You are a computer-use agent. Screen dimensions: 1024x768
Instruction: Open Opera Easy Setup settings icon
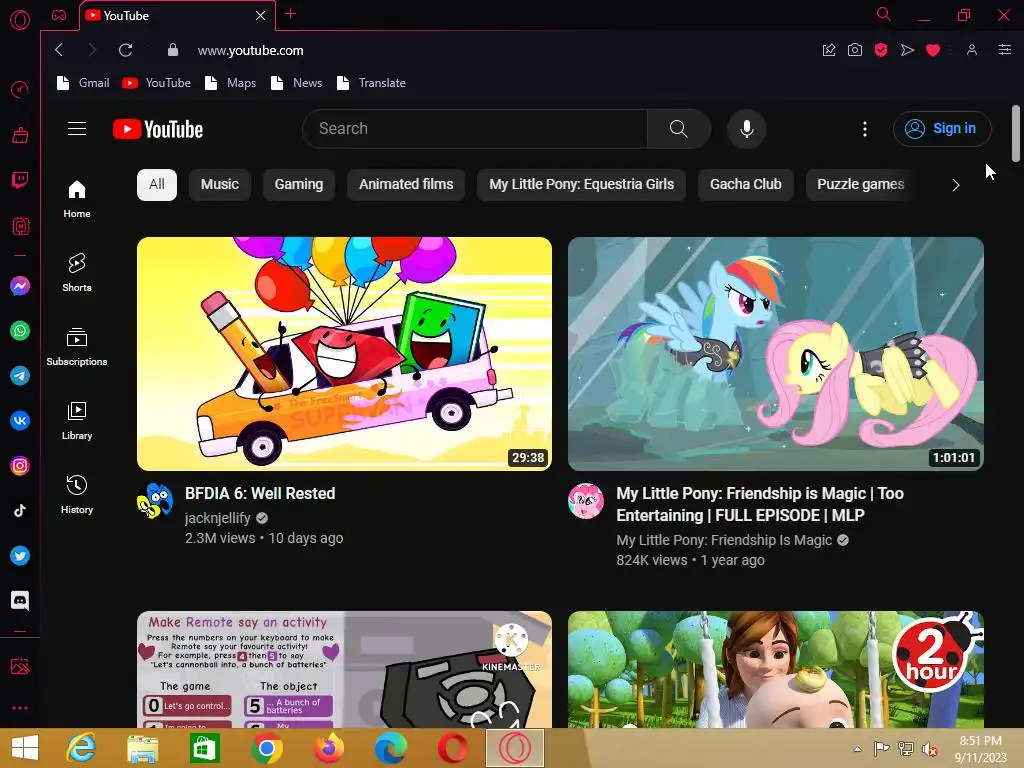pyautogui.click(x=1004, y=50)
